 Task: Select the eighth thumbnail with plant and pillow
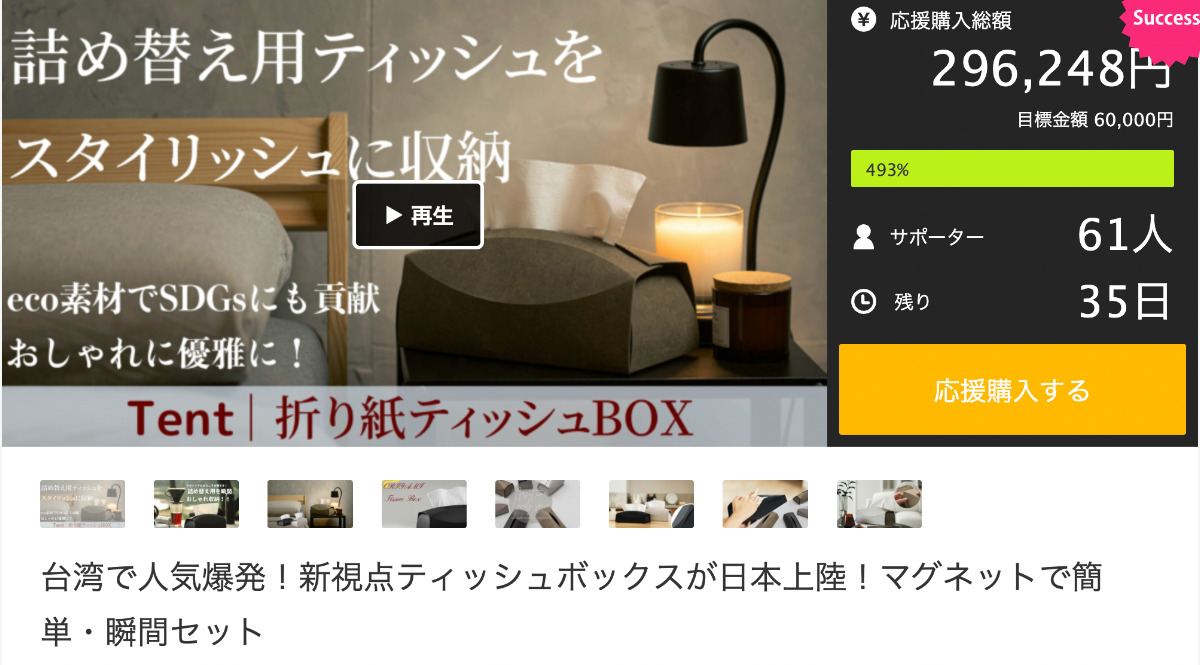(880, 504)
